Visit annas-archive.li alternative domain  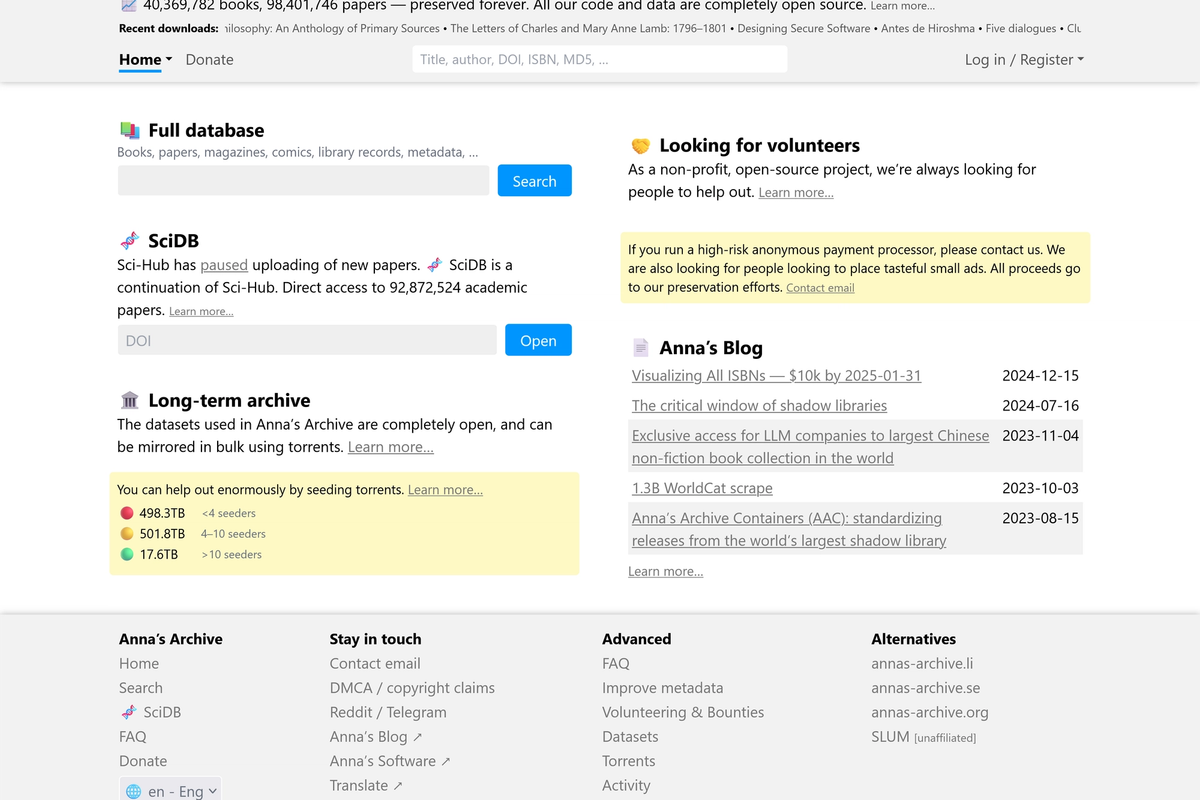(922, 663)
